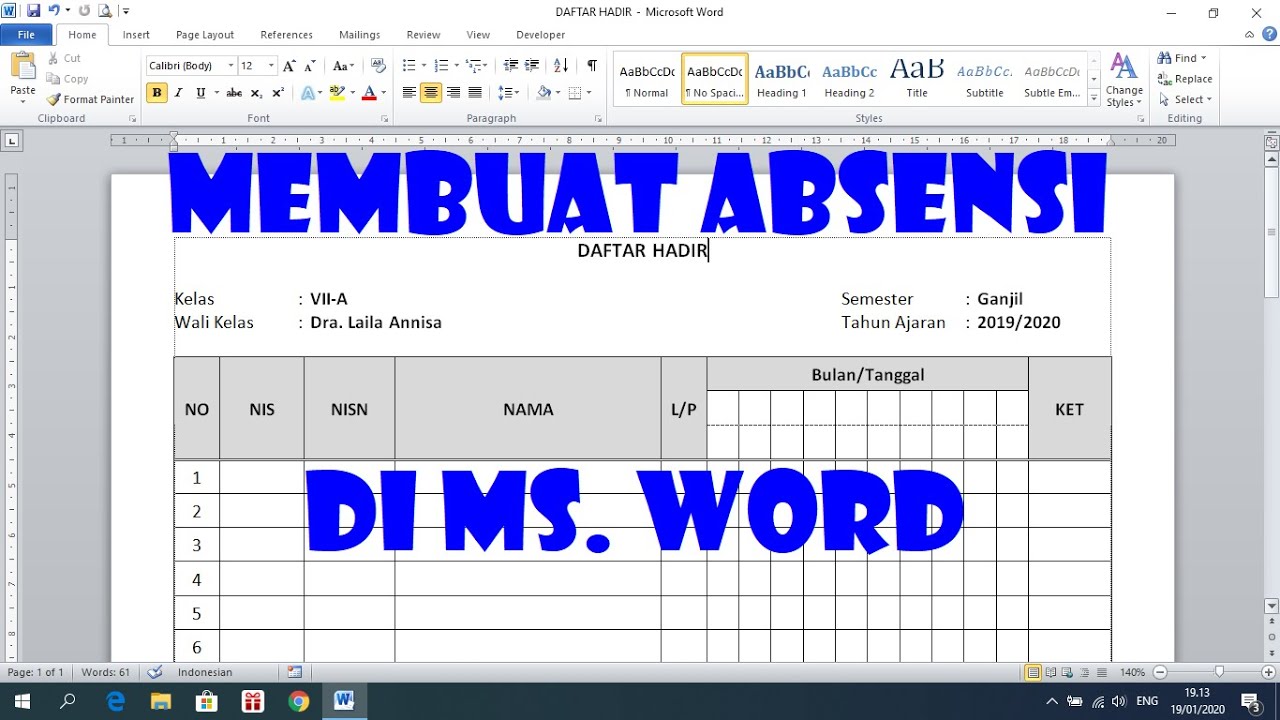Align text right

point(453,93)
